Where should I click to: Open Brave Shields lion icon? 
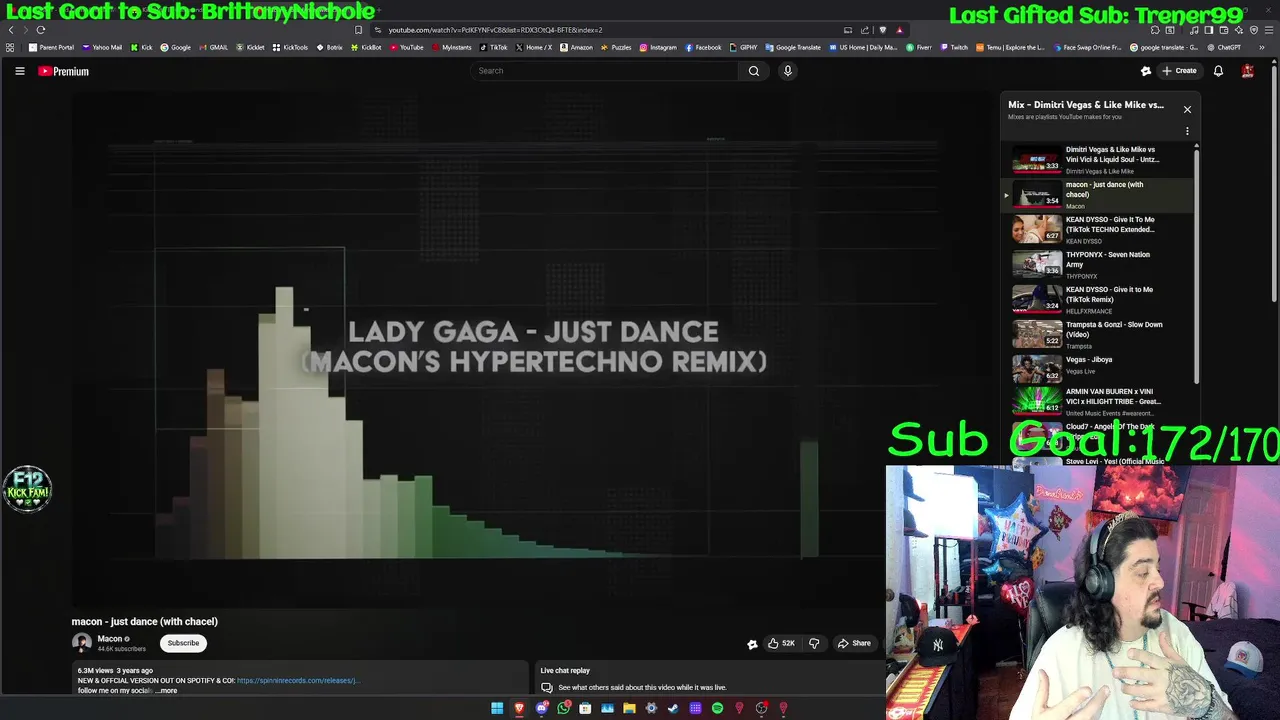point(882,30)
